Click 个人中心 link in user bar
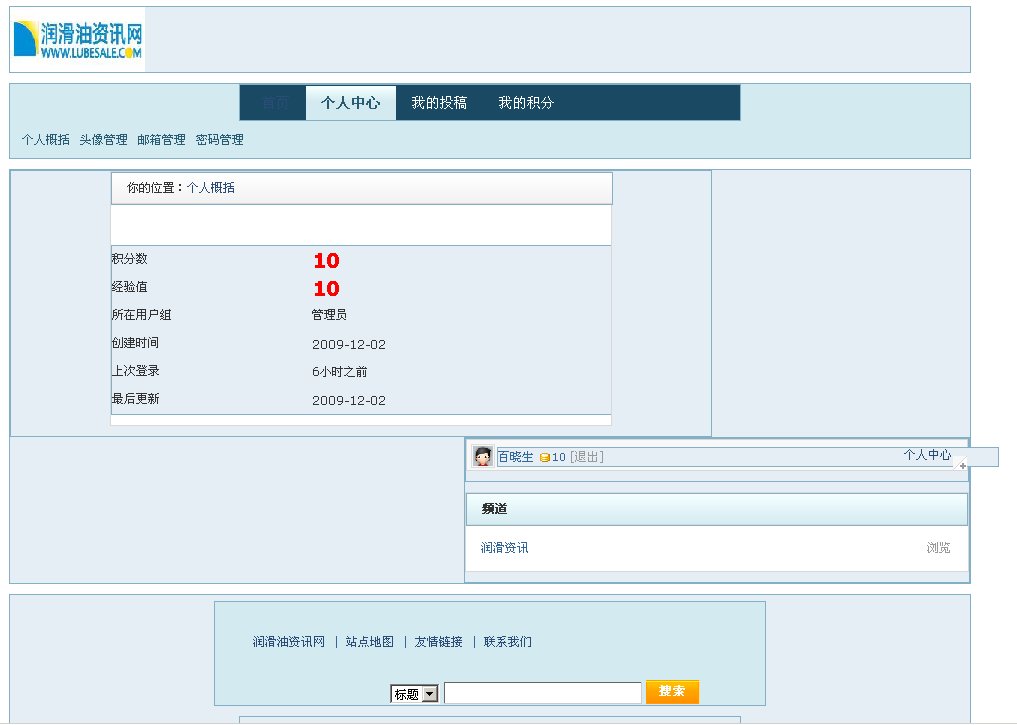 pos(927,455)
